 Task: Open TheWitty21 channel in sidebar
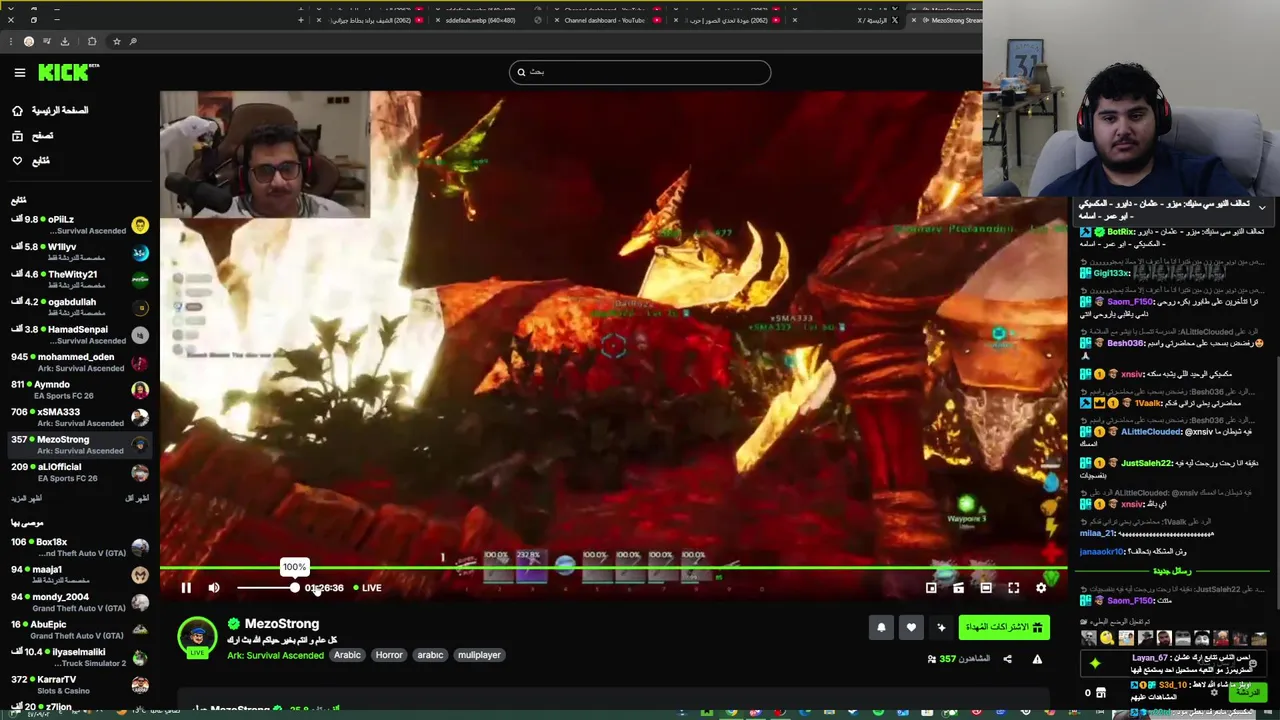(80, 280)
